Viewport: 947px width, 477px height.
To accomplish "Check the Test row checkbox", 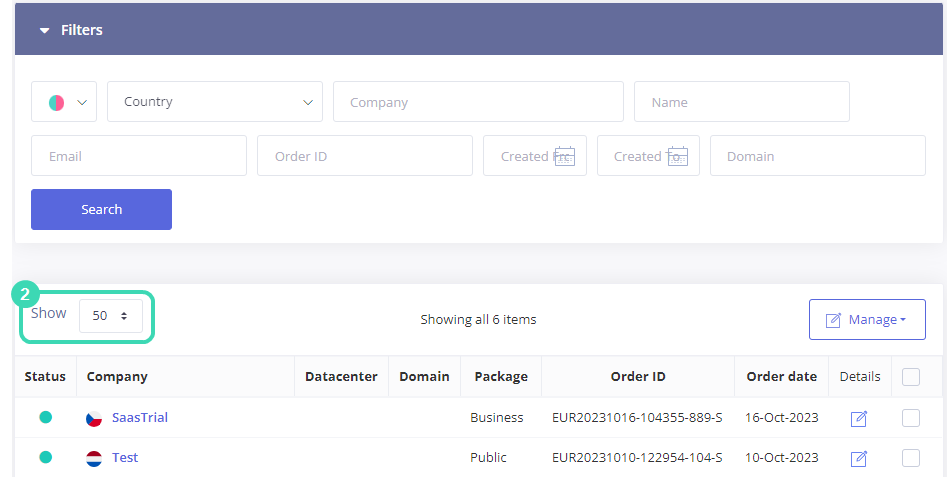I will click(910, 458).
